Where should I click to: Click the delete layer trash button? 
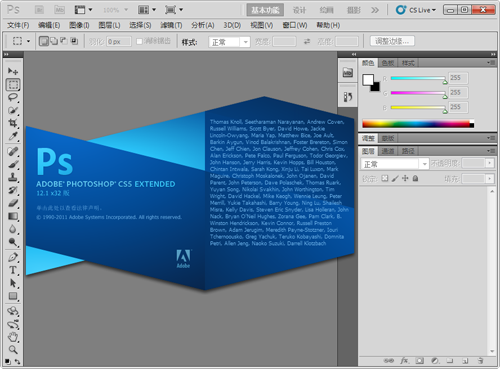pos(480,361)
